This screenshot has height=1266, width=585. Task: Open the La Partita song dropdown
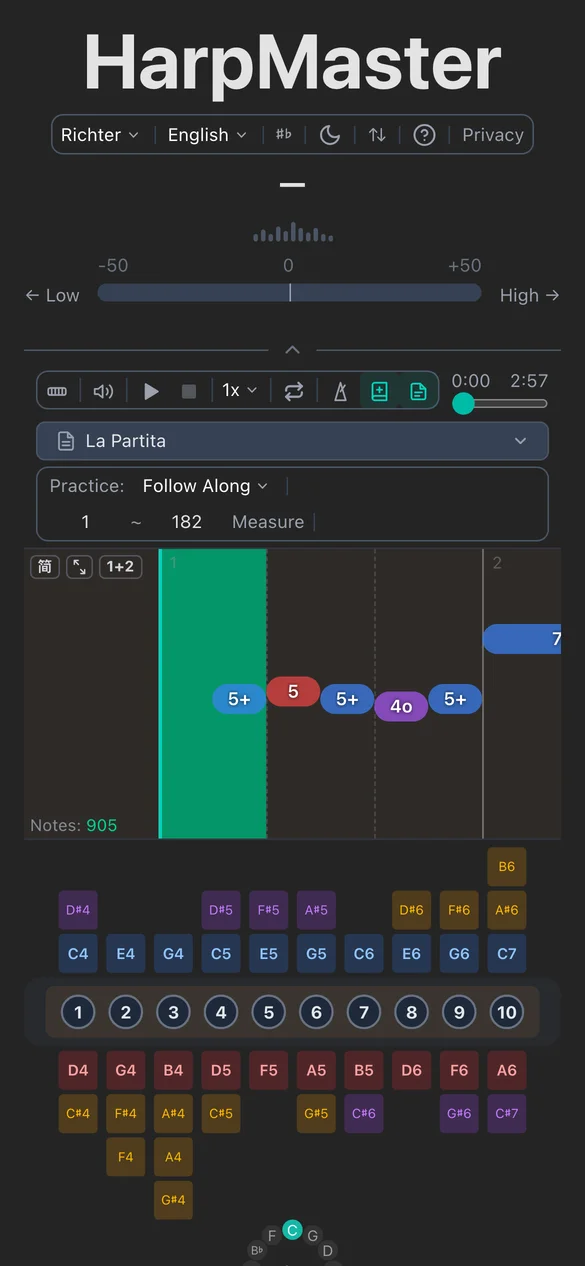point(292,440)
